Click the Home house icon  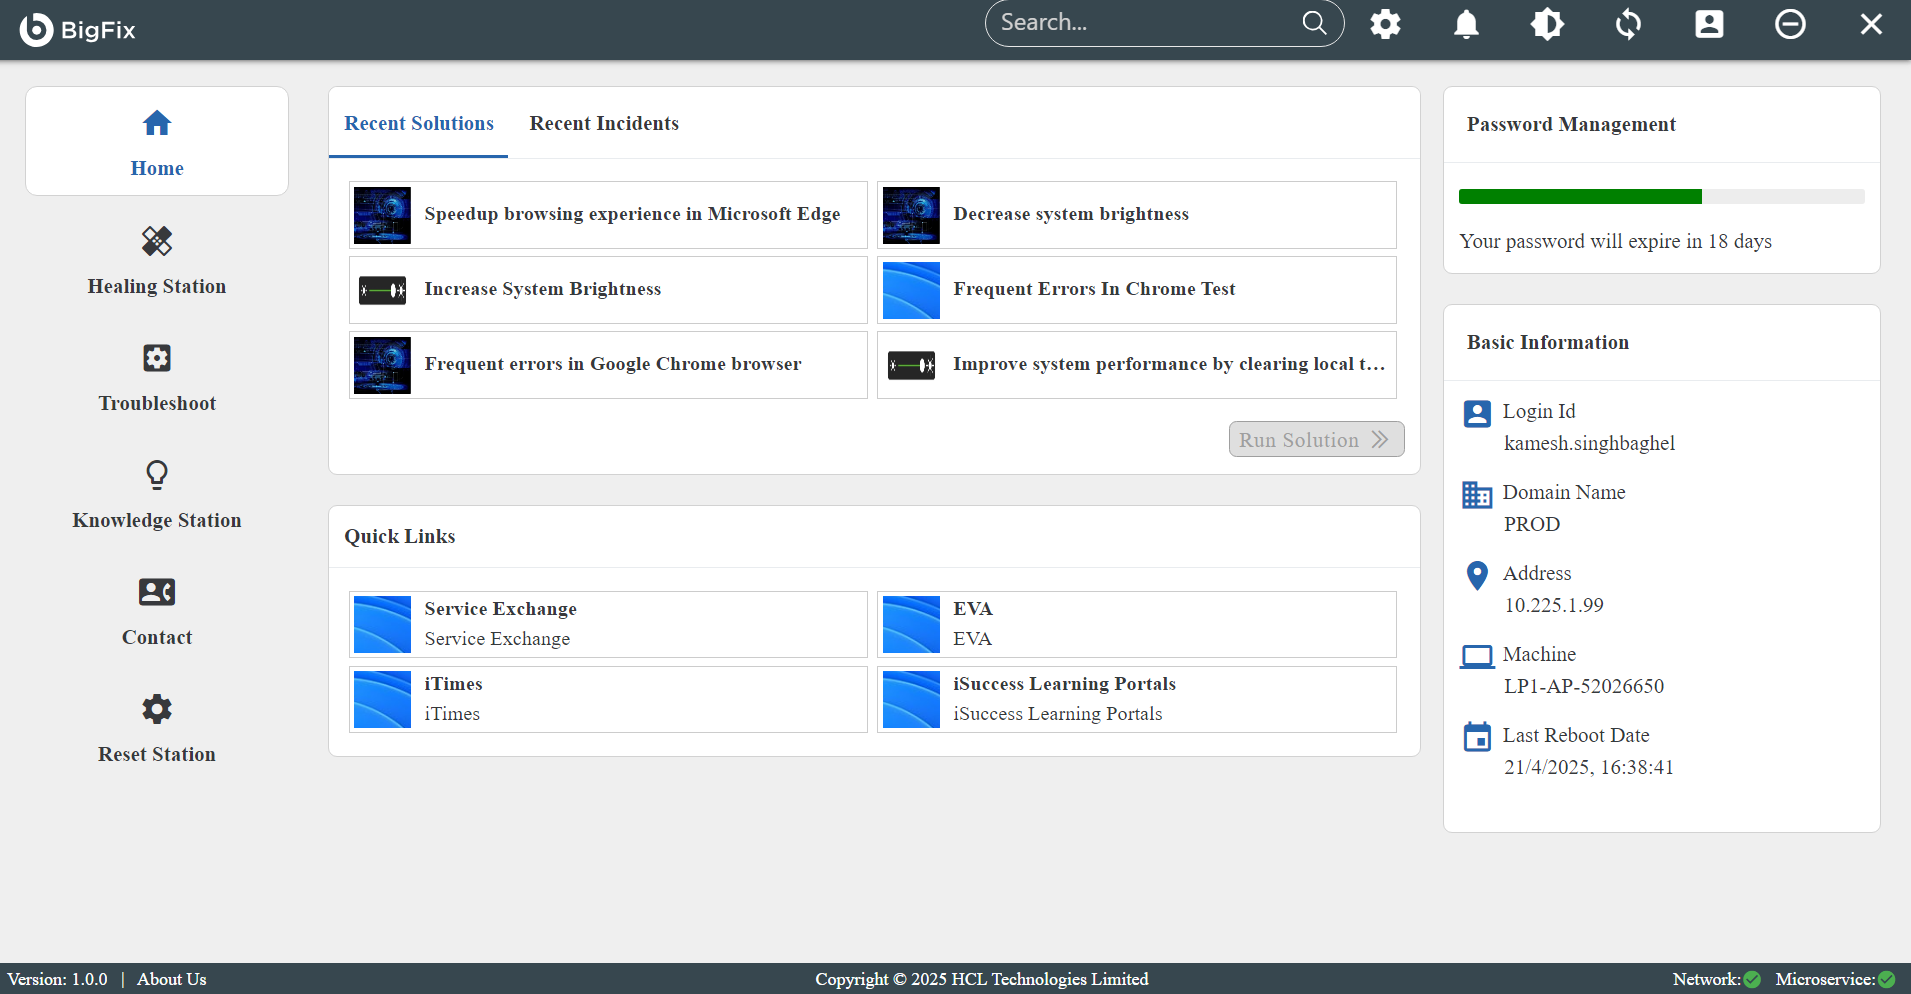point(157,123)
